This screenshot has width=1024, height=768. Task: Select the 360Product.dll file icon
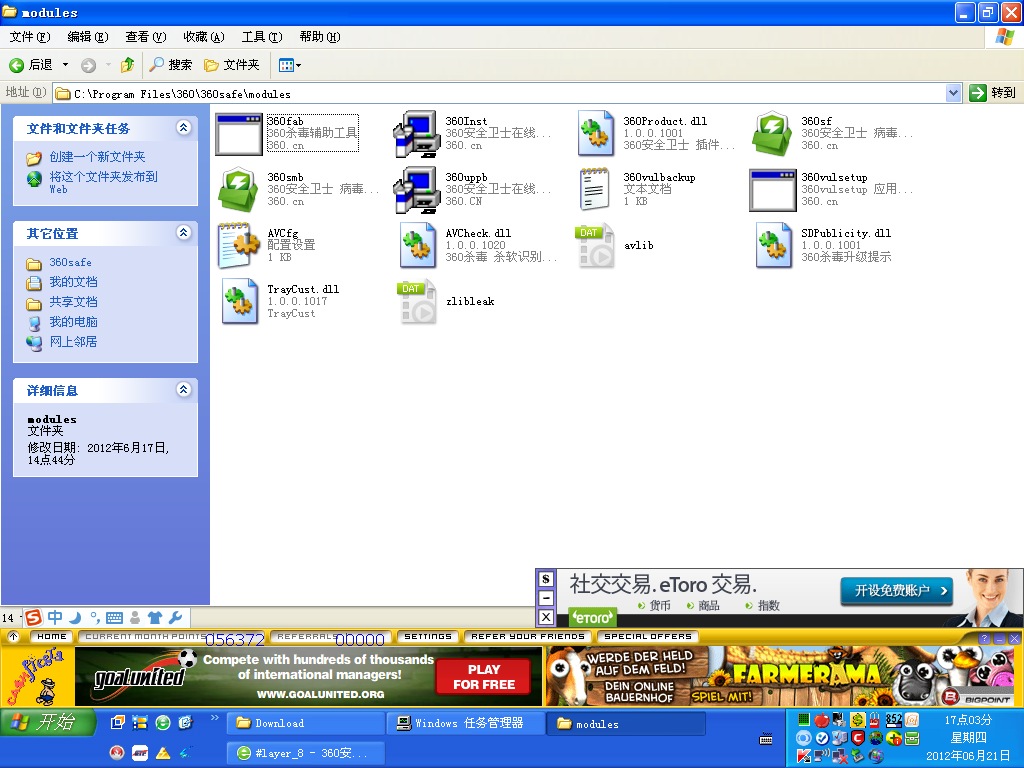(595, 134)
